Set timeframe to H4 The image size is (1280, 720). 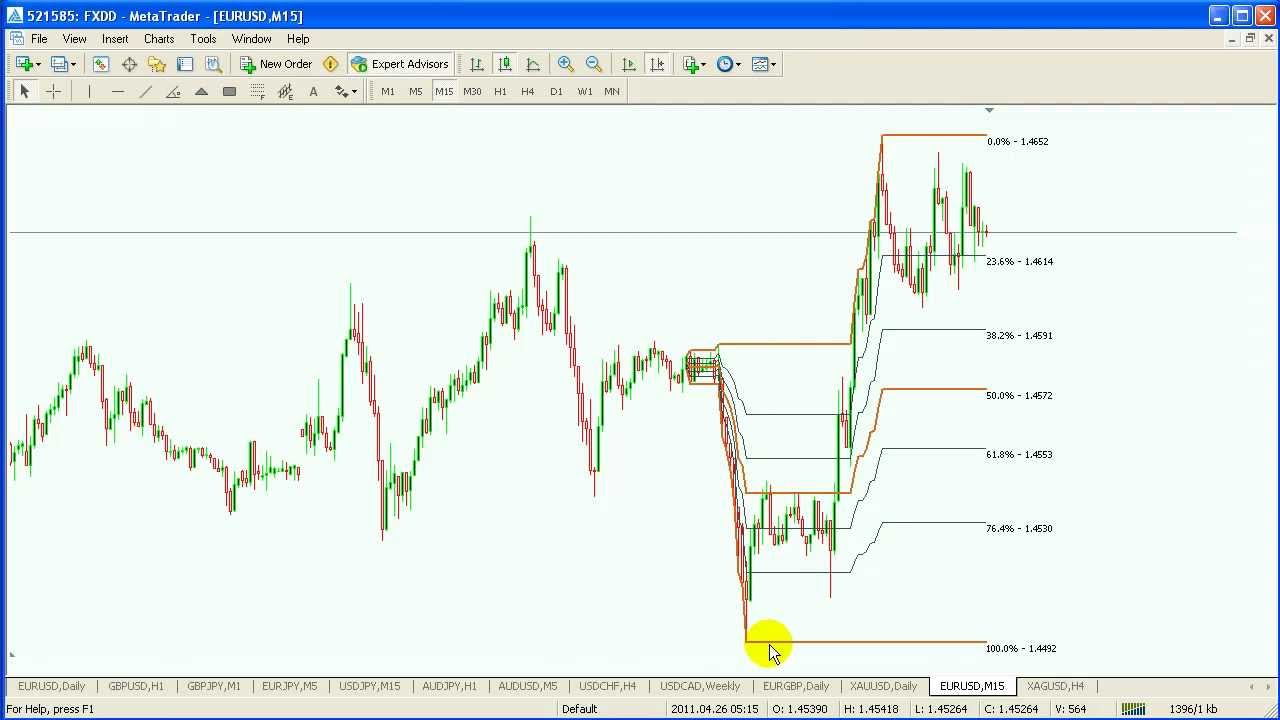(x=528, y=91)
